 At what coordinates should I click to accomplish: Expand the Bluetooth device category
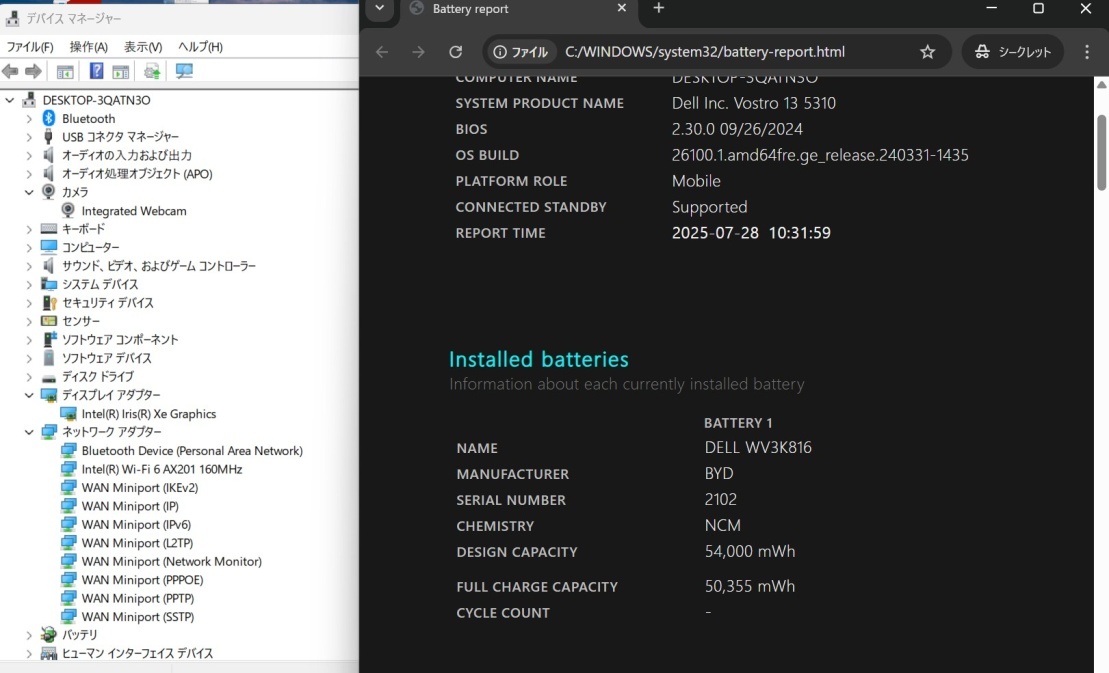(x=29, y=119)
